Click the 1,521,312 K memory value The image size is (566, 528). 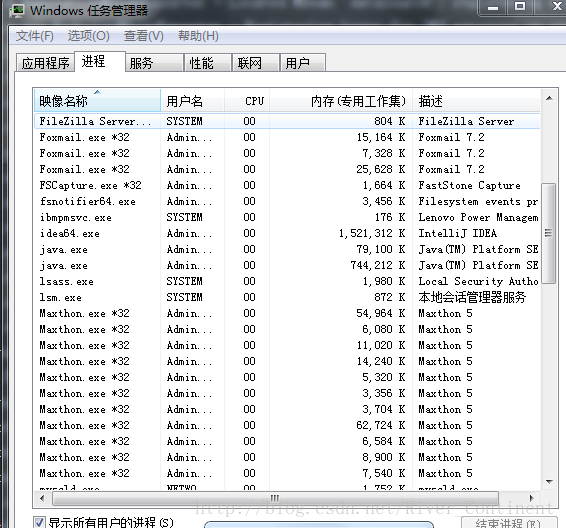coord(372,233)
